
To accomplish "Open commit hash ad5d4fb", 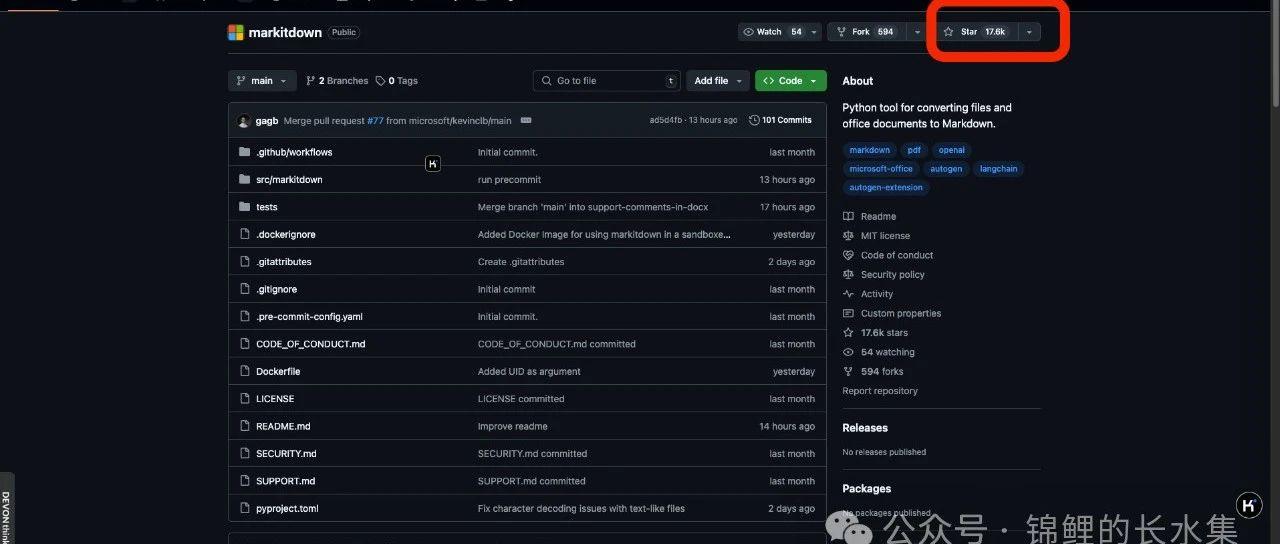I will pyautogui.click(x=666, y=120).
